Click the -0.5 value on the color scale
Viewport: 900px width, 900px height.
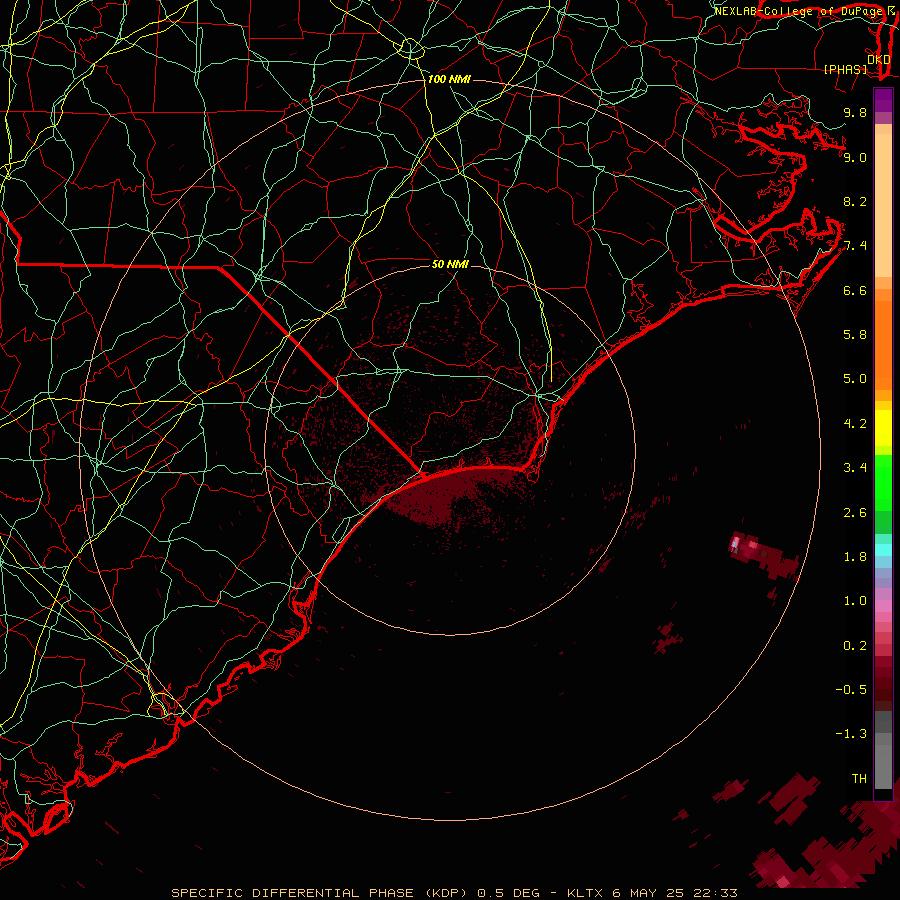(851, 690)
